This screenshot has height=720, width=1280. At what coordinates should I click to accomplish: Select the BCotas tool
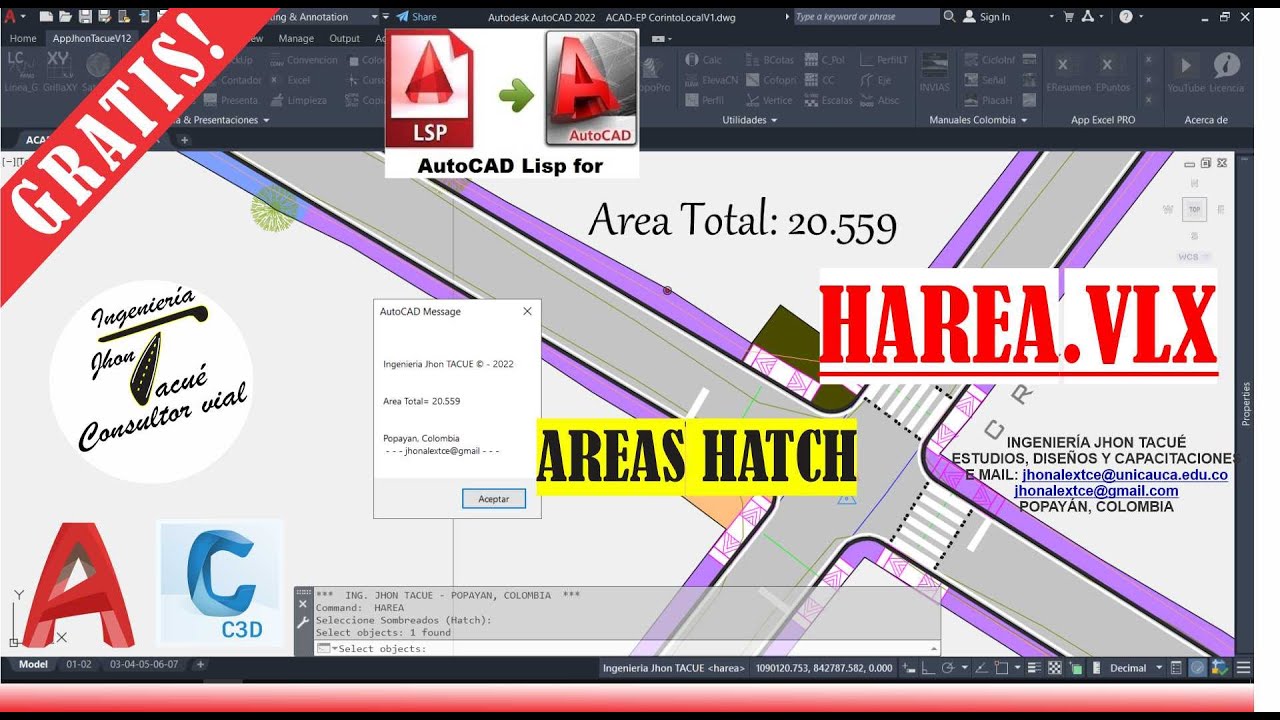pyautogui.click(x=770, y=60)
